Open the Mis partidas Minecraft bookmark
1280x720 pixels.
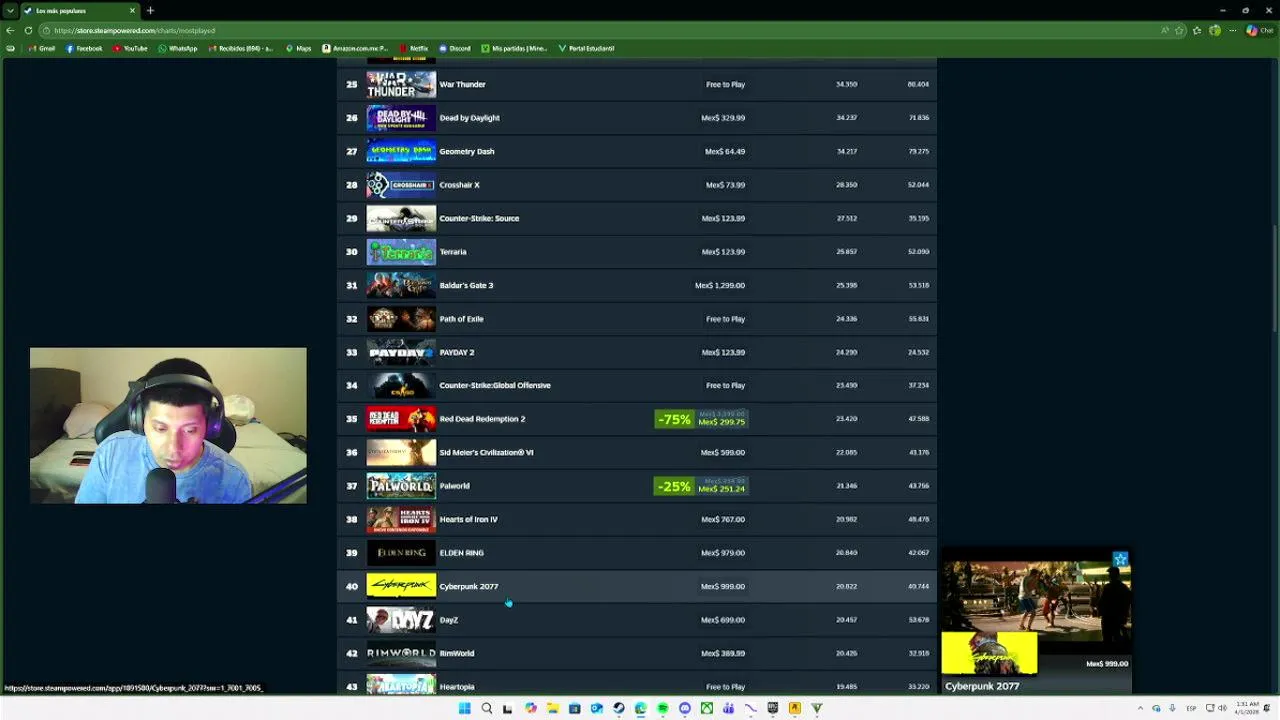pyautogui.click(x=514, y=48)
